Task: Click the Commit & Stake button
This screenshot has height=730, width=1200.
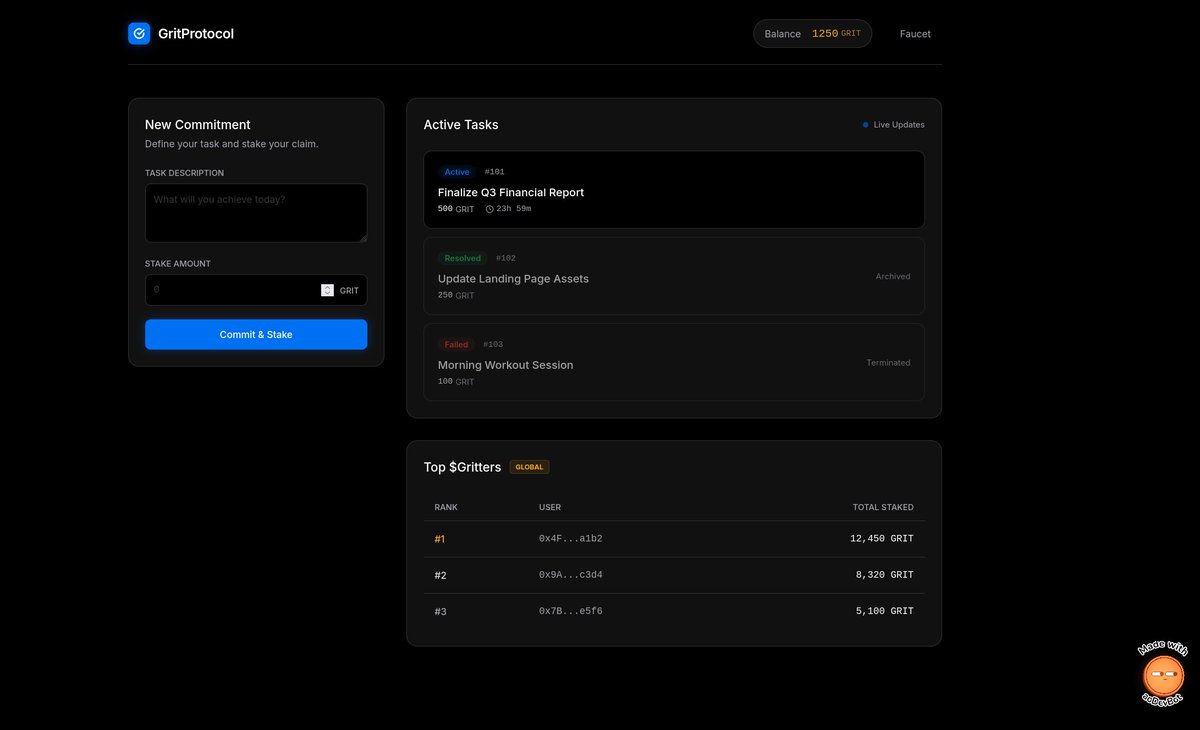Action: [x=256, y=335]
